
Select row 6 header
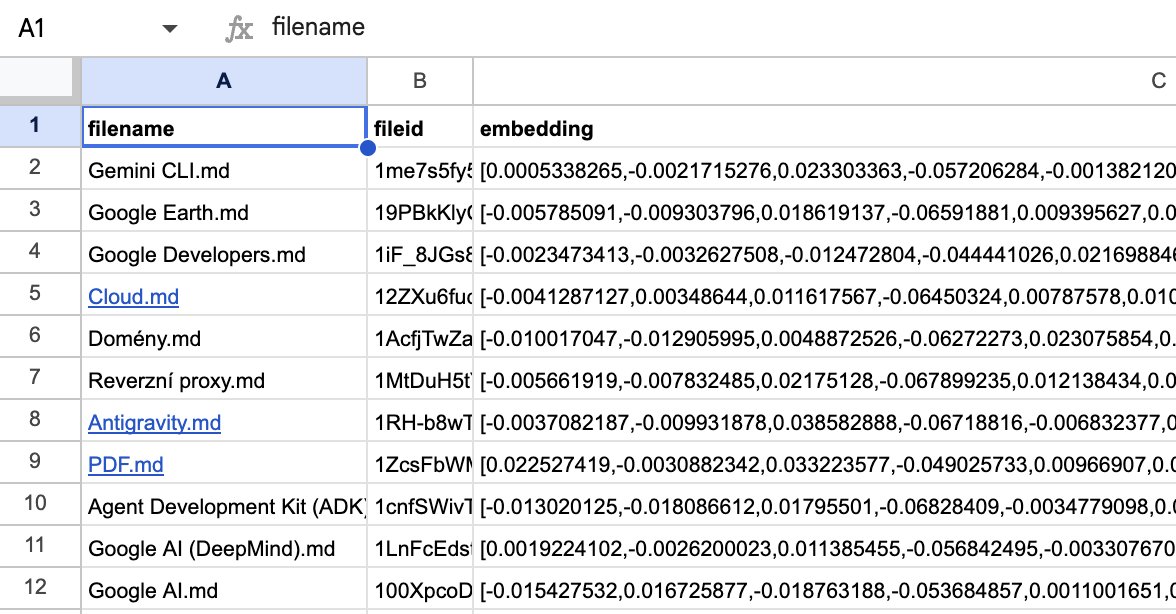[40, 336]
